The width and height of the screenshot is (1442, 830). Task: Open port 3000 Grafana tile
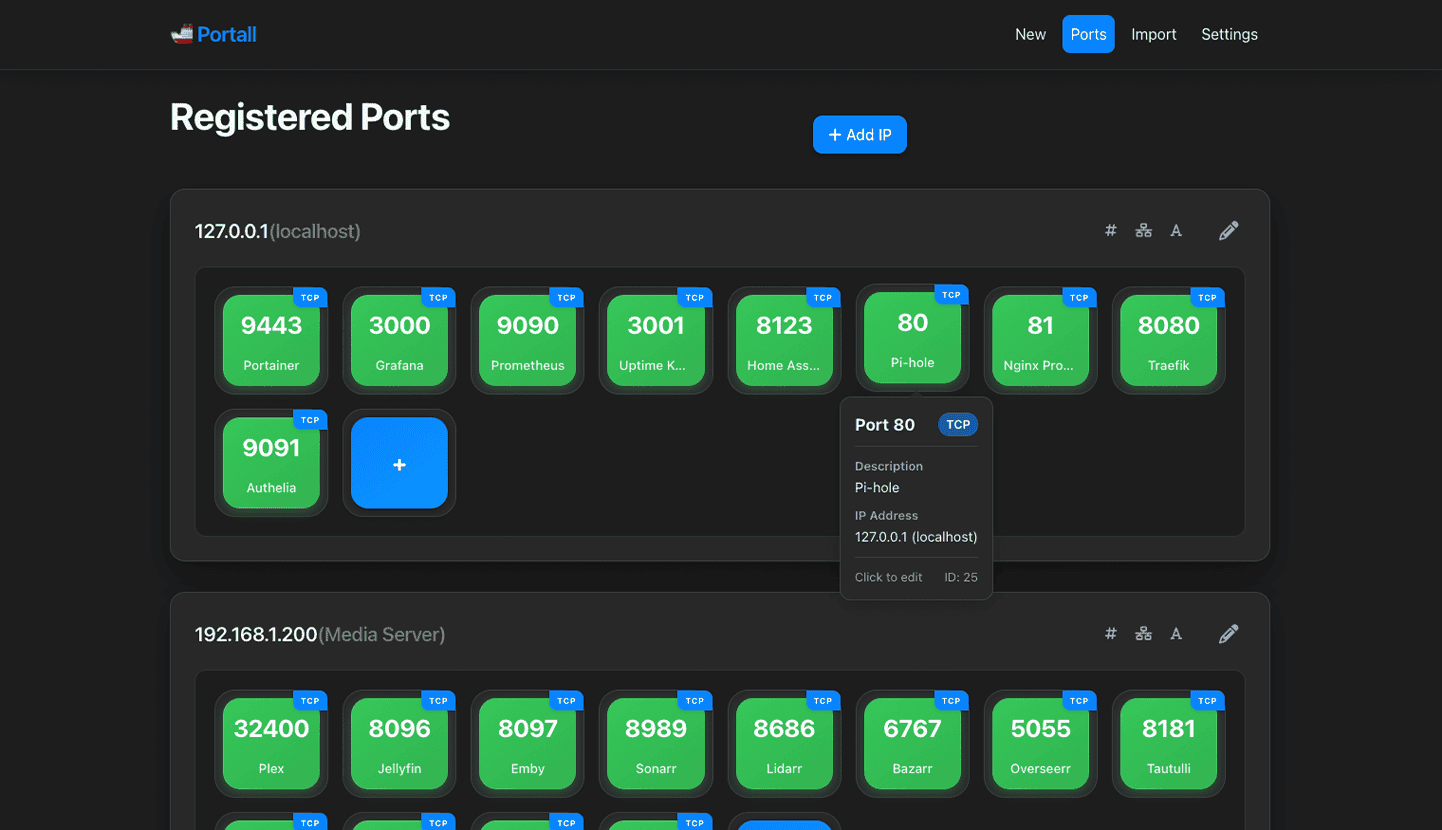(399, 340)
